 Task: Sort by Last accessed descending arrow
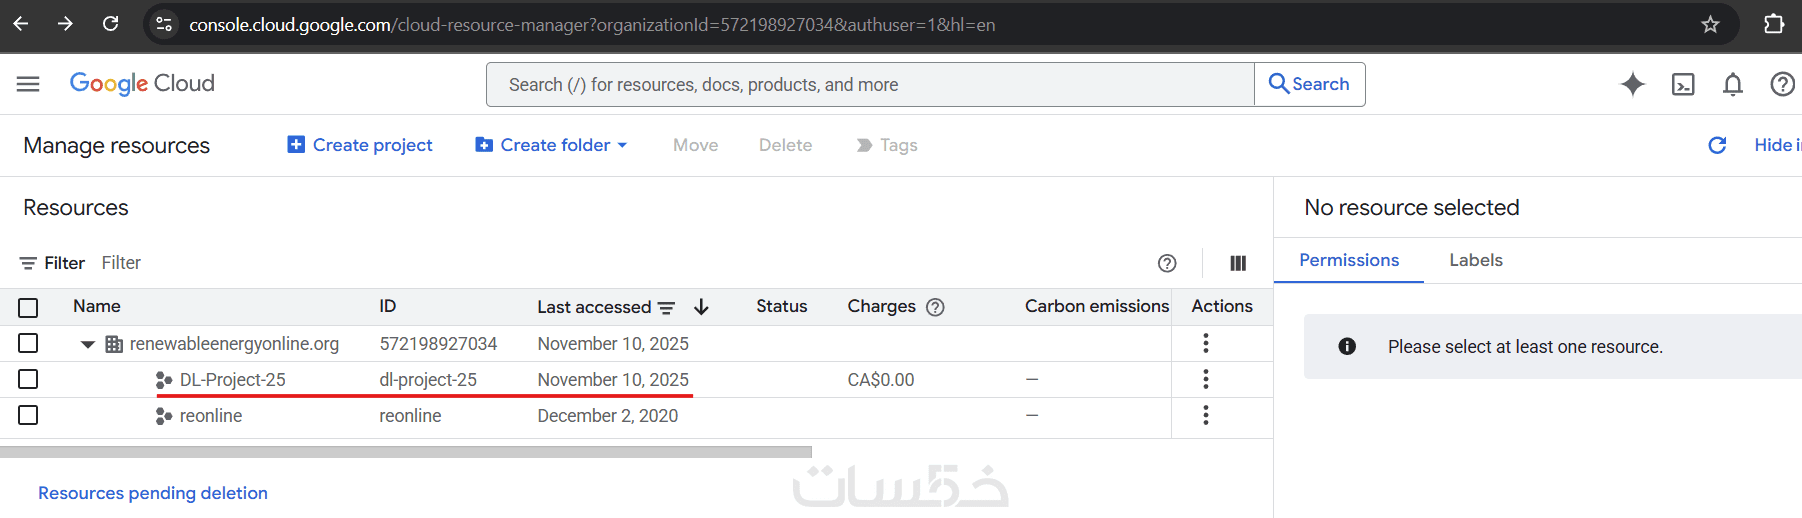pyautogui.click(x=701, y=307)
